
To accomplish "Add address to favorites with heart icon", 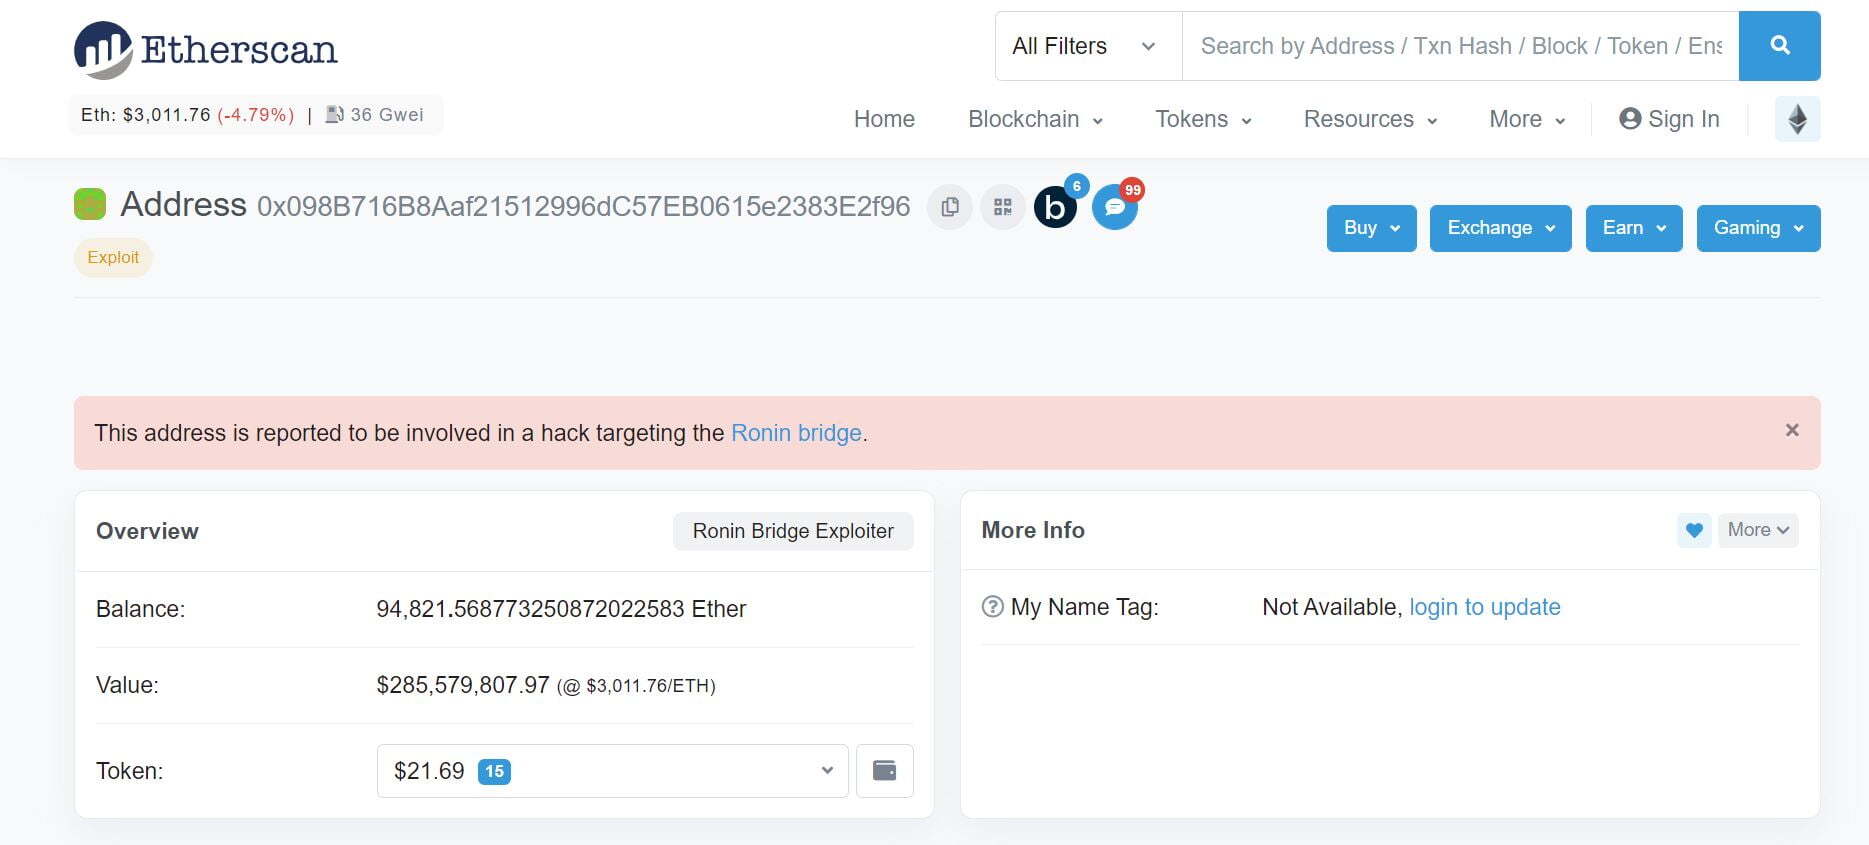I will [x=1694, y=530].
